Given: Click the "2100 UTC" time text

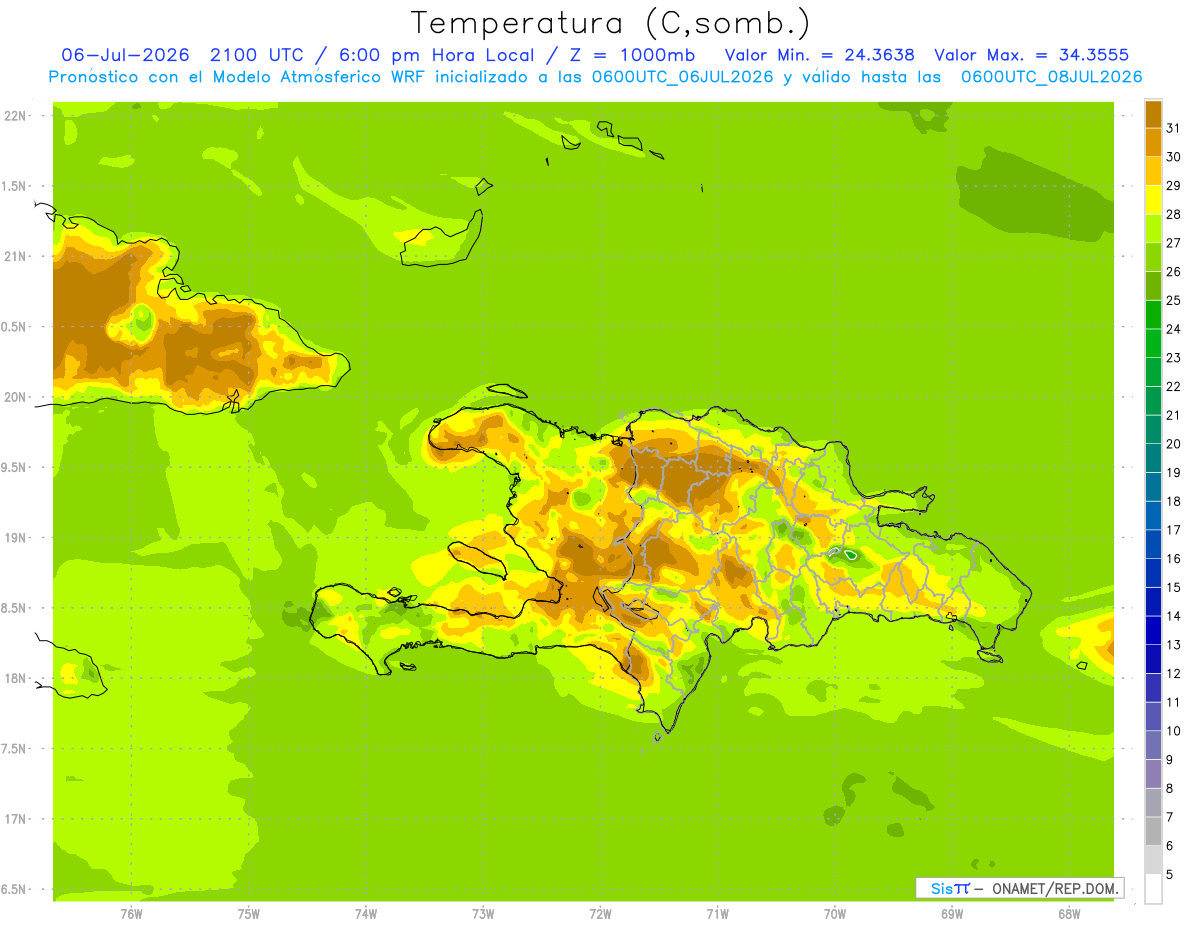Looking at the screenshot, I should coord(255,55).
